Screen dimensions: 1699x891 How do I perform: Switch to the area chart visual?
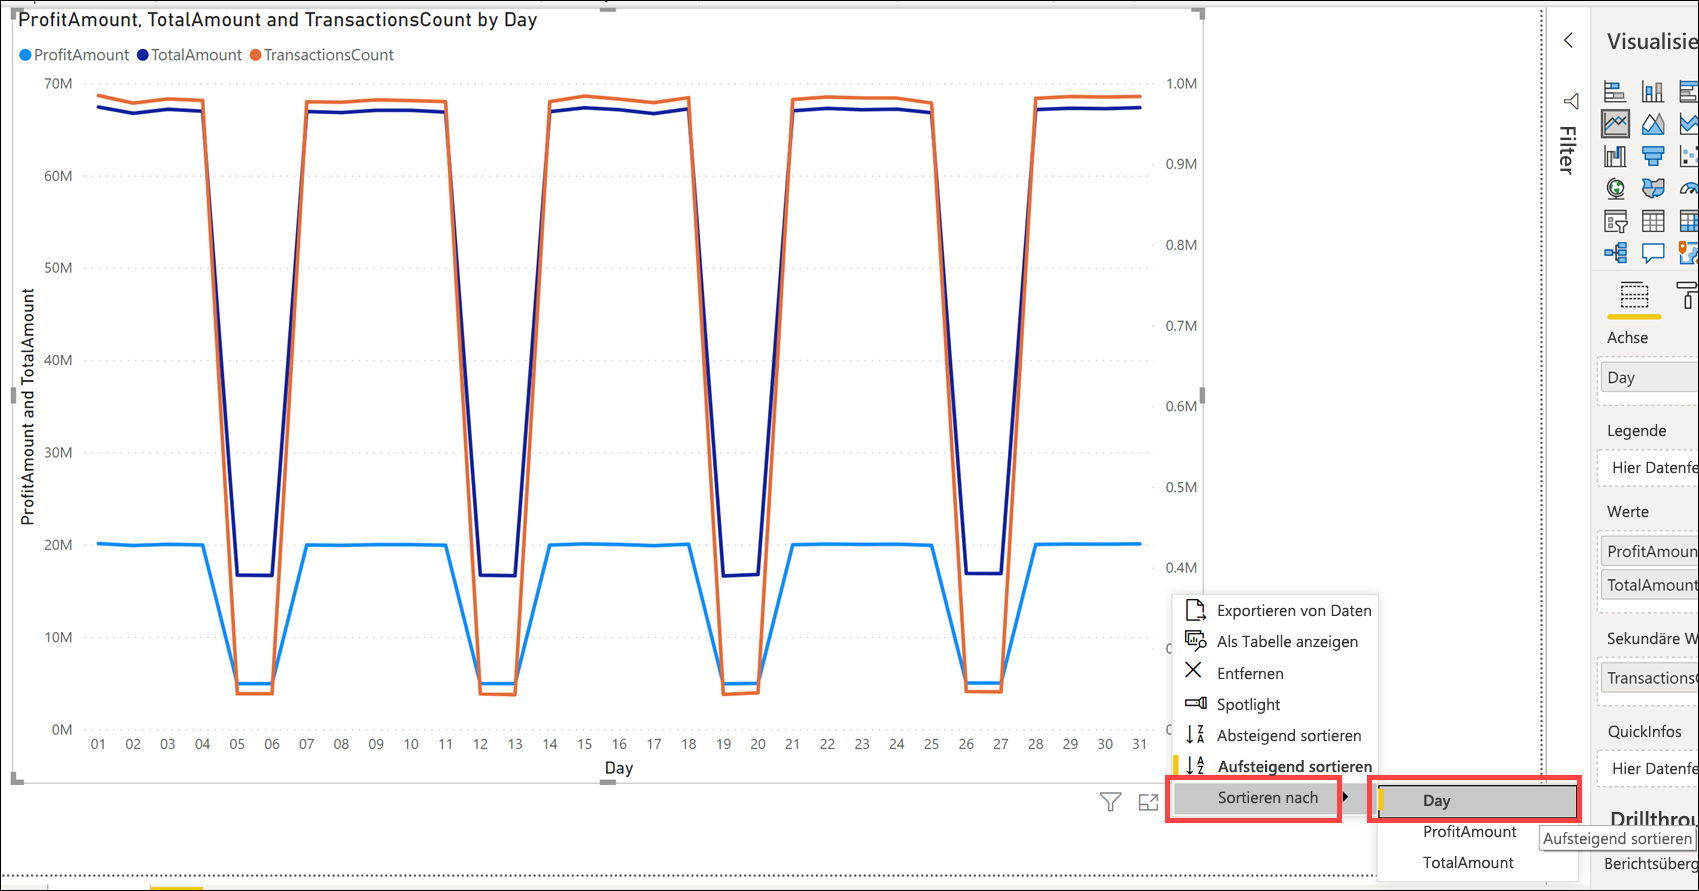[x=1653, y=124]
